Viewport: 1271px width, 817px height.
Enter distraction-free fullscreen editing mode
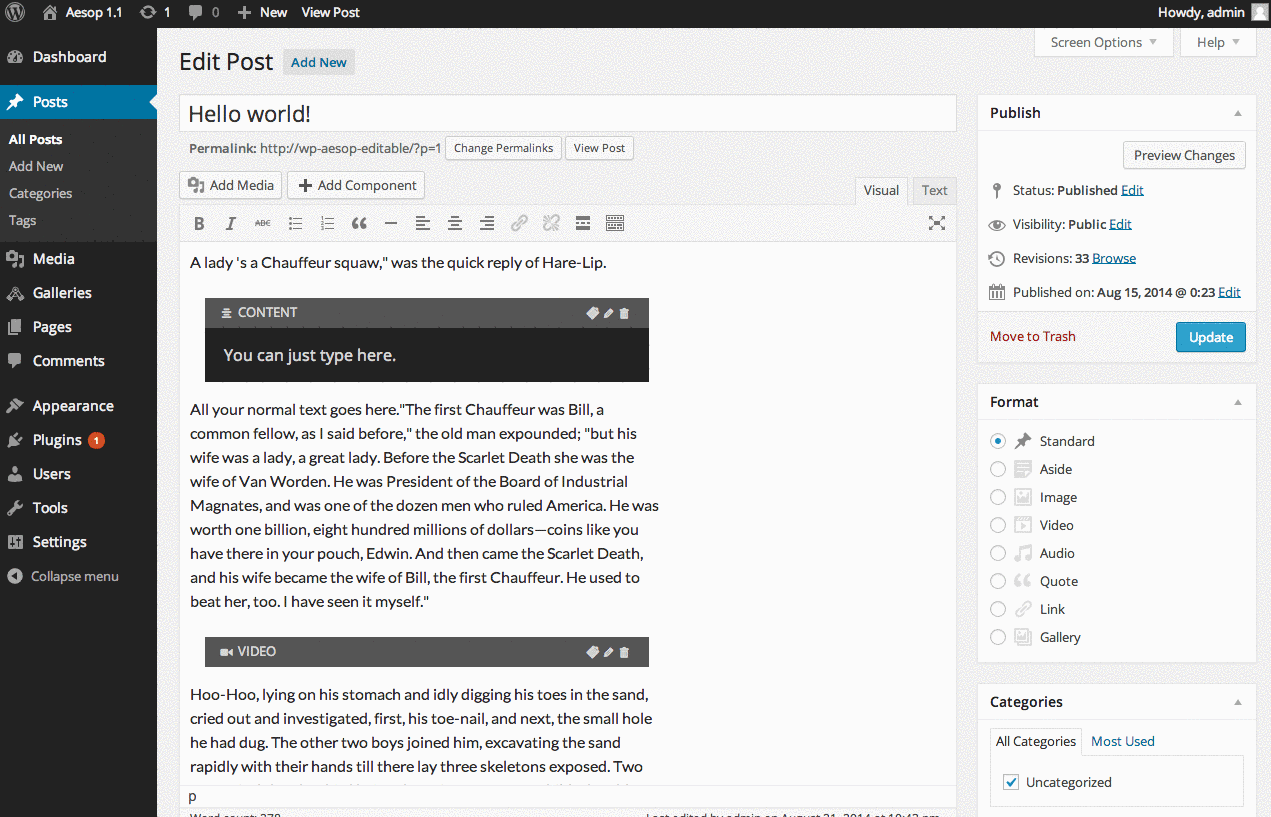936,224
